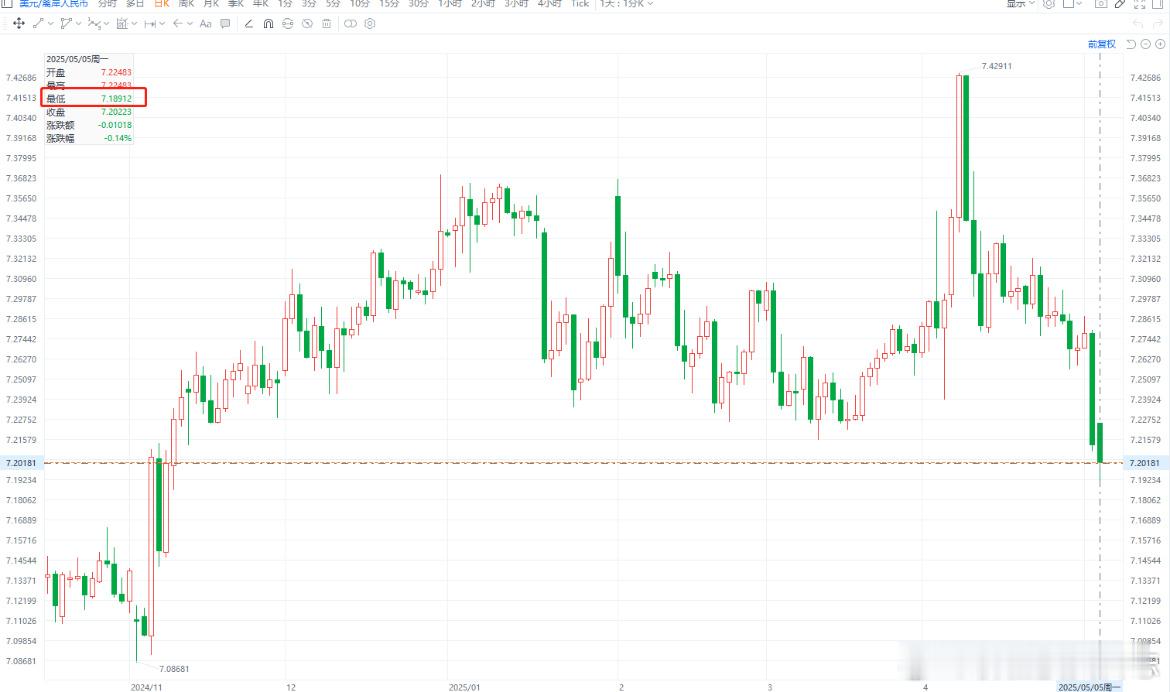
Task: Open range measure tool dropdown arrow
Action: click(162, 24)
